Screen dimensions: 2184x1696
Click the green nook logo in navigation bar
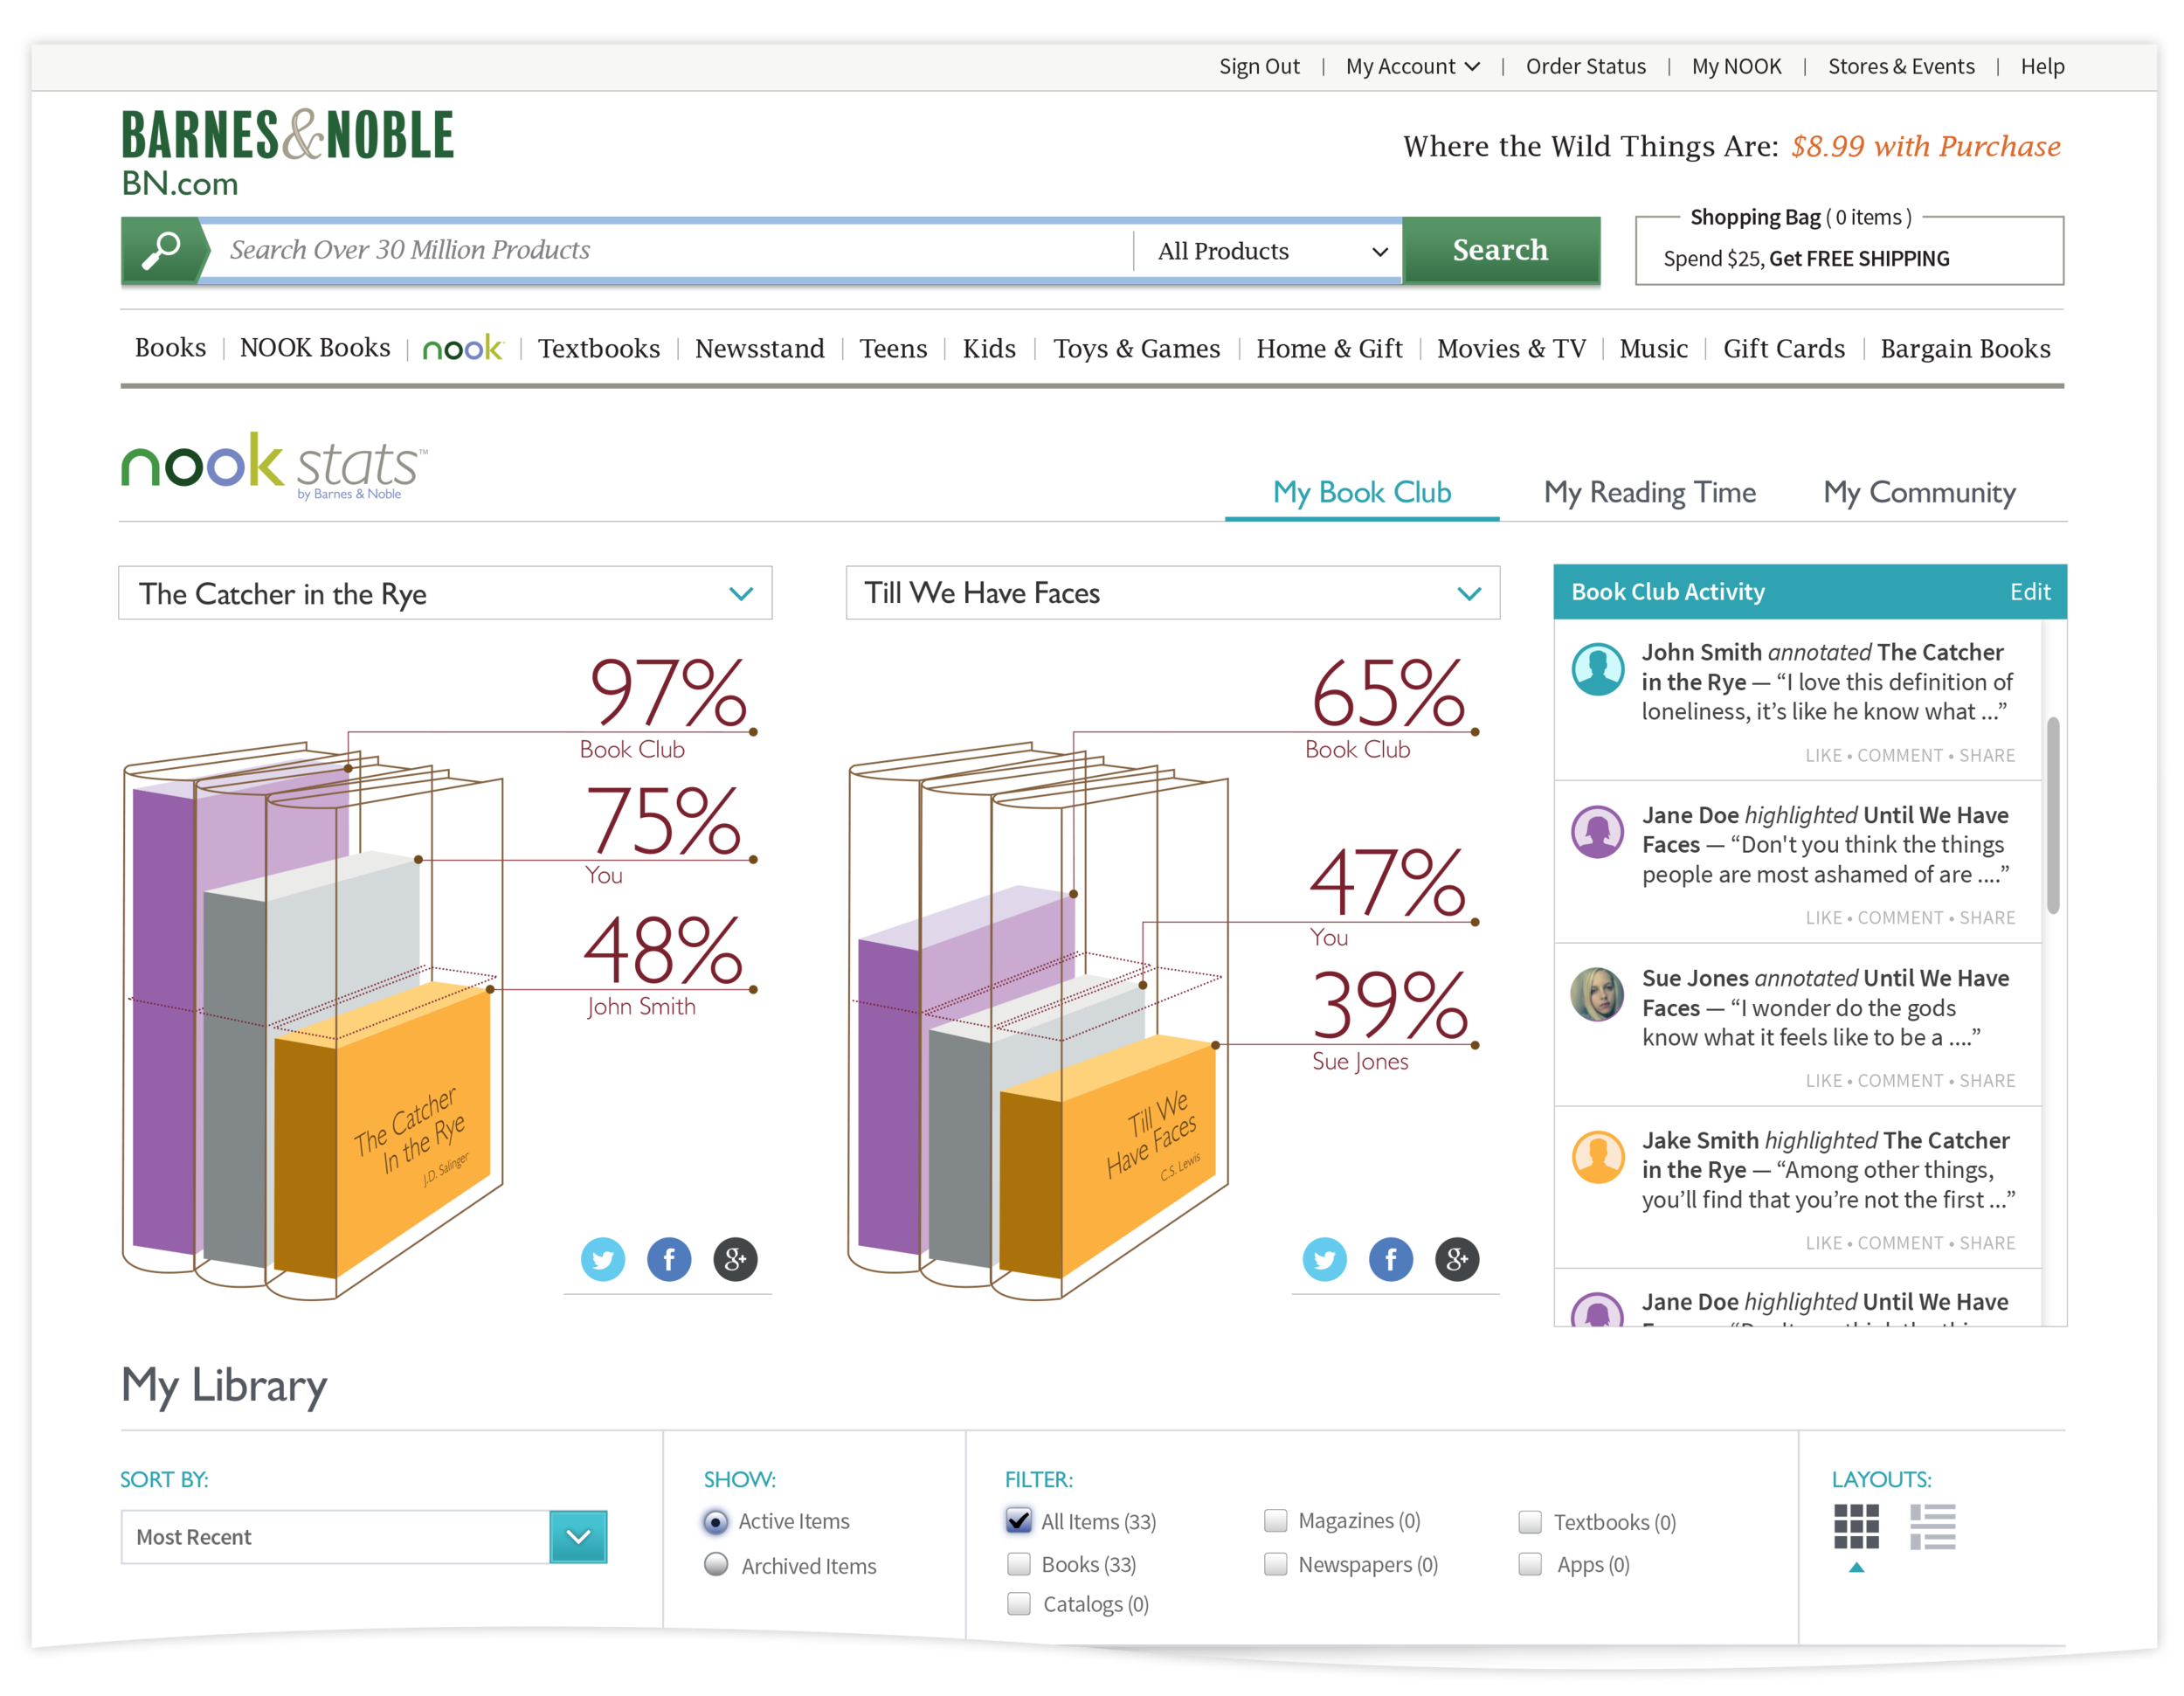point(463,348)
